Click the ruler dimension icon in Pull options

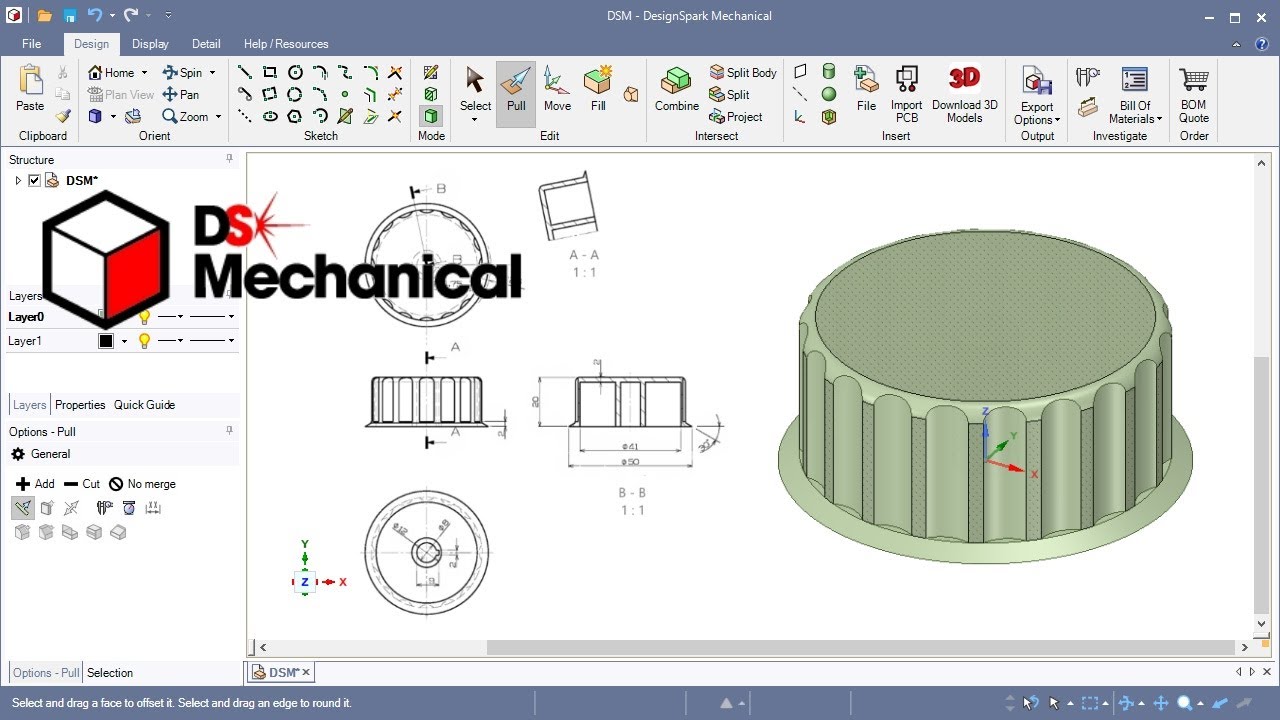point(153,508)
